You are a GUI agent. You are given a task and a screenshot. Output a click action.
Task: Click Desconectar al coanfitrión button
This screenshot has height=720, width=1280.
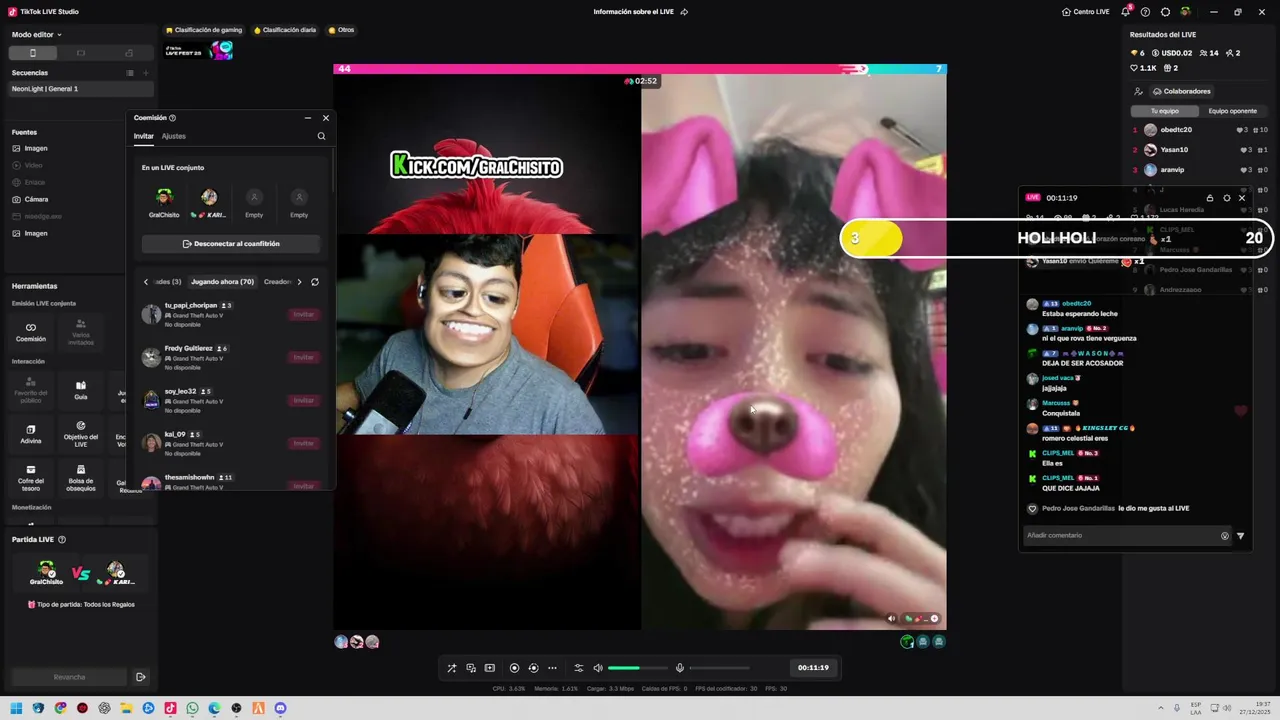[x=231, y=244]
